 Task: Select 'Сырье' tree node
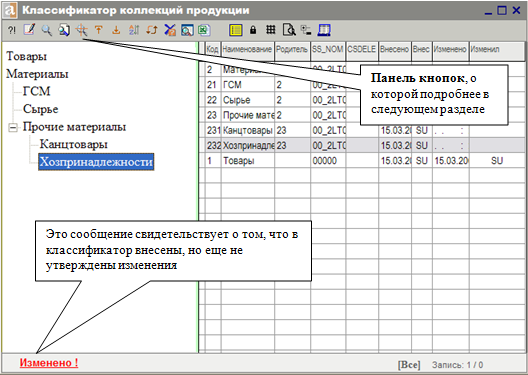(40, 109)
